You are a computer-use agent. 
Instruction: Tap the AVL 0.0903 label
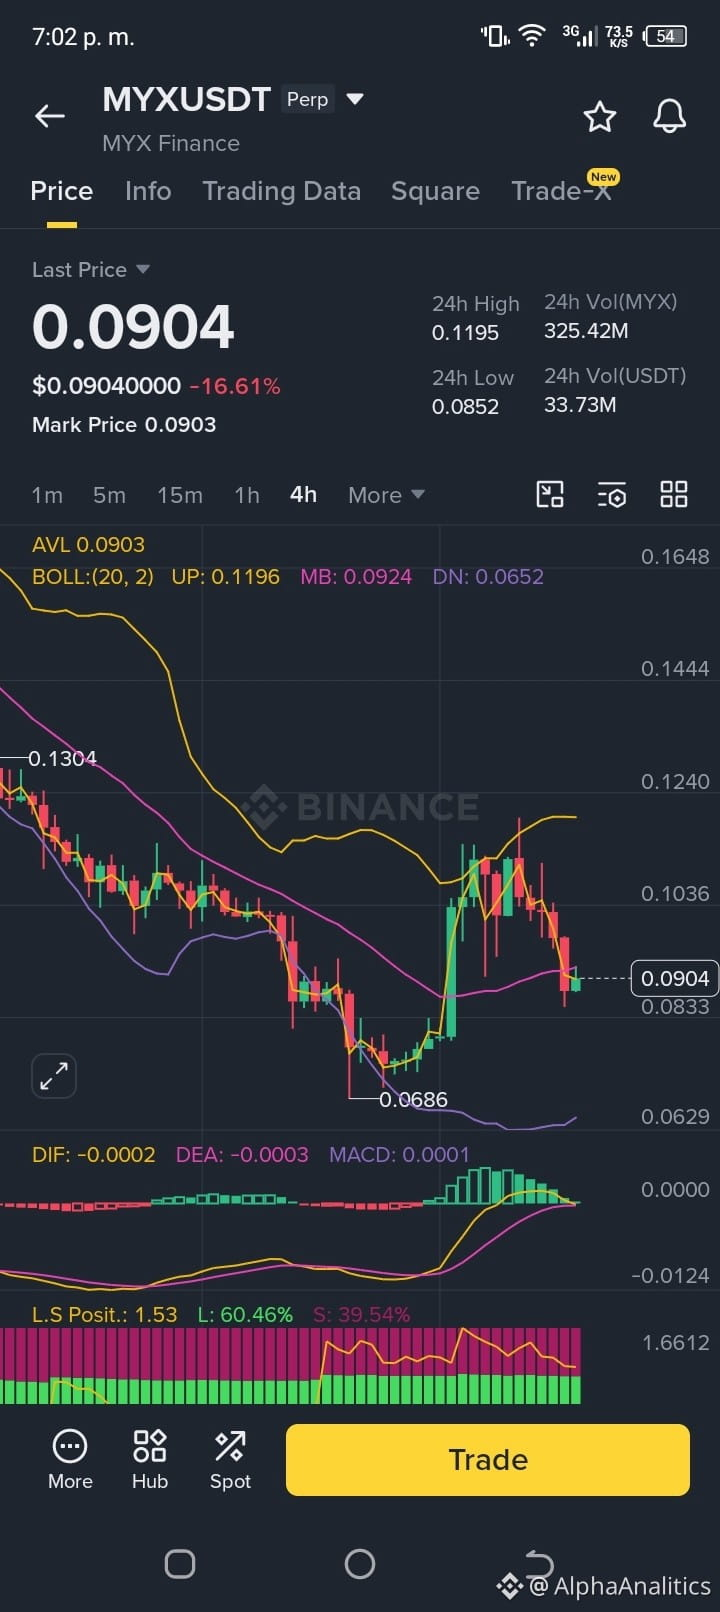[x=88, y=544]
